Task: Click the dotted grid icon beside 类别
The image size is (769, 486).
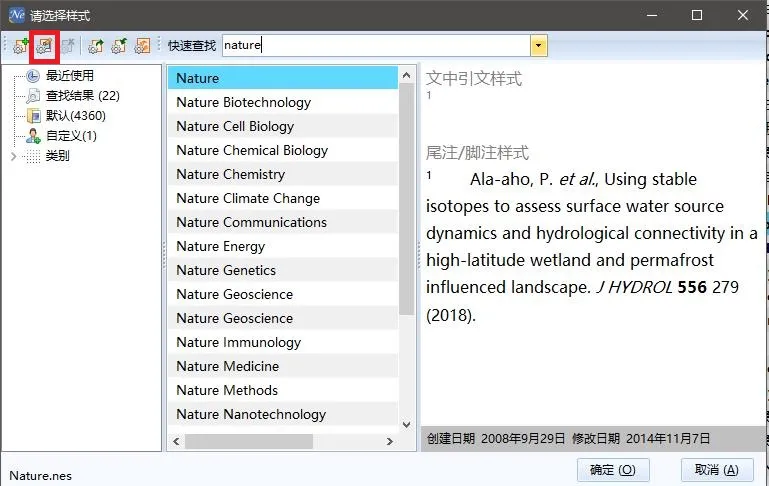Action: [33, 156]
